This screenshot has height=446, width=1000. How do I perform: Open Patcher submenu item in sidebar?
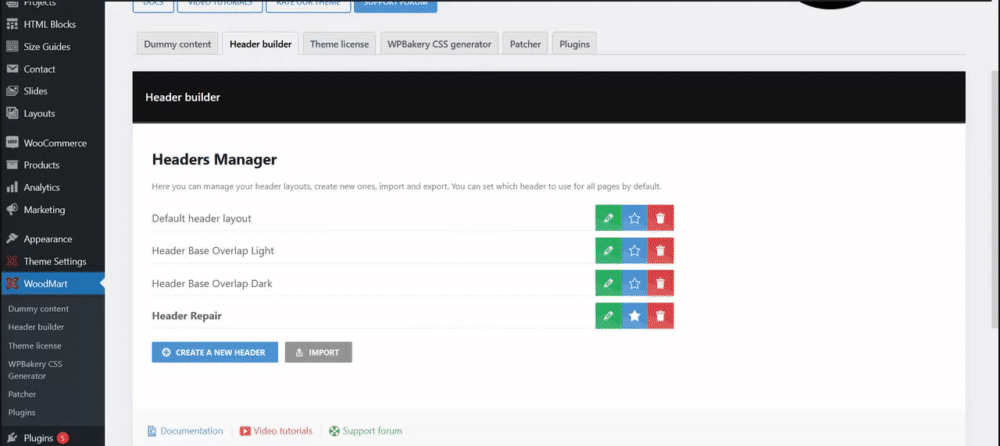[22, 394]
